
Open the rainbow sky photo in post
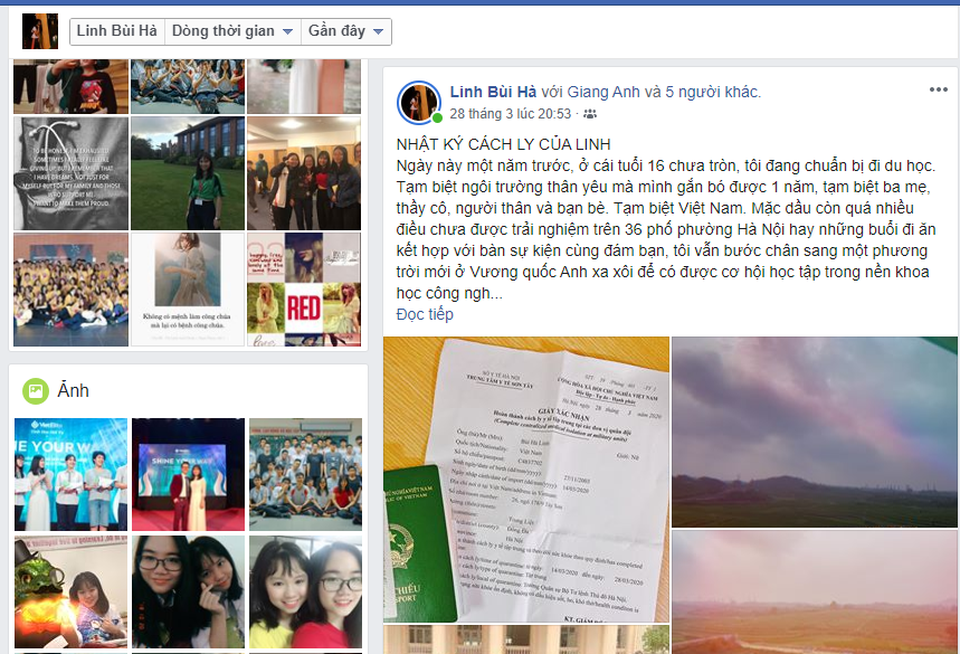point(814,431)
